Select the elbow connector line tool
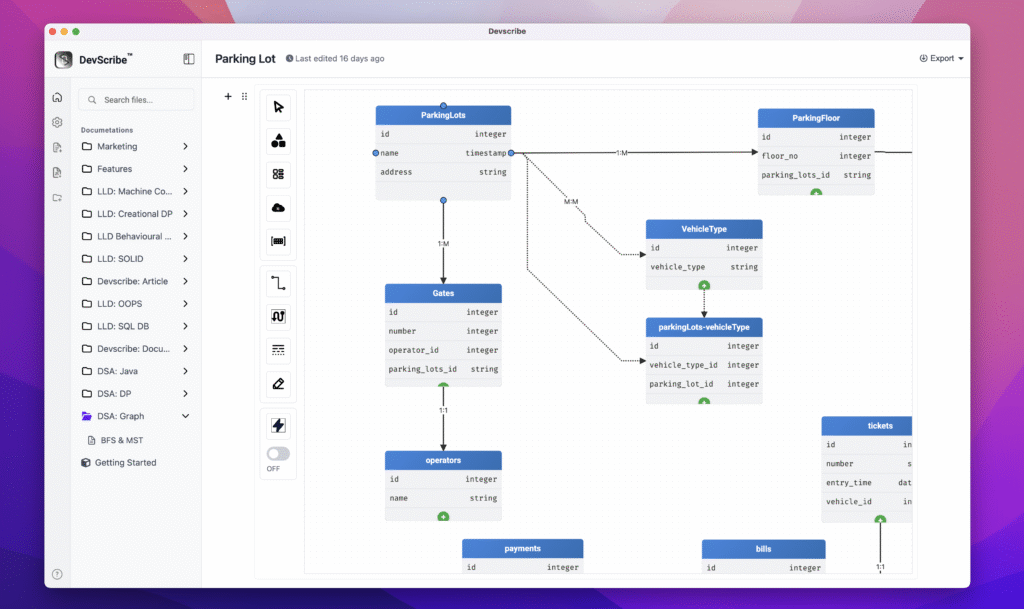1024x609 pixels. coord(278,283)
